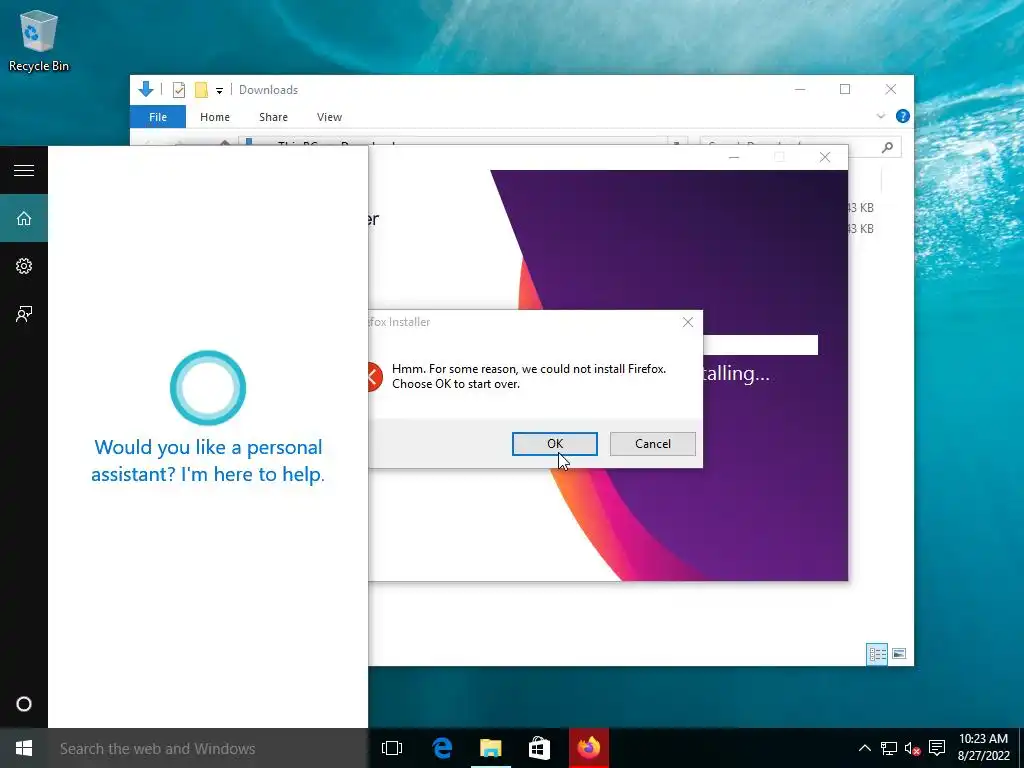This screenshot has height=768, width=1024.
Task: Open the Customize Quick Access Toolbar dropdown
Action: click(x=219, y=91)
